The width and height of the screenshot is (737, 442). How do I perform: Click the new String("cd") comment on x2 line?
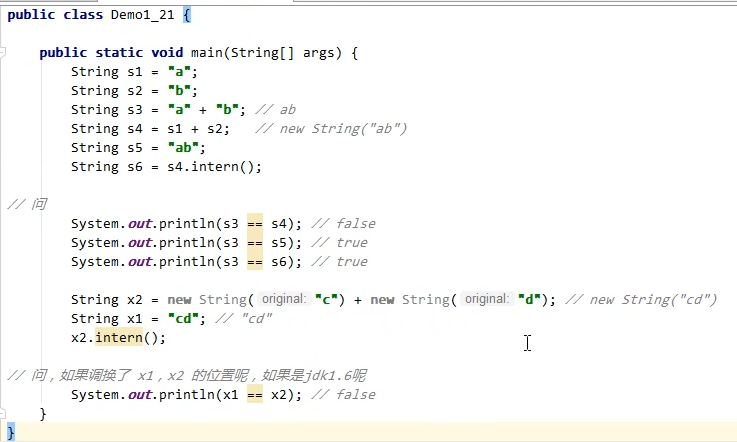(x=641, y=300)
